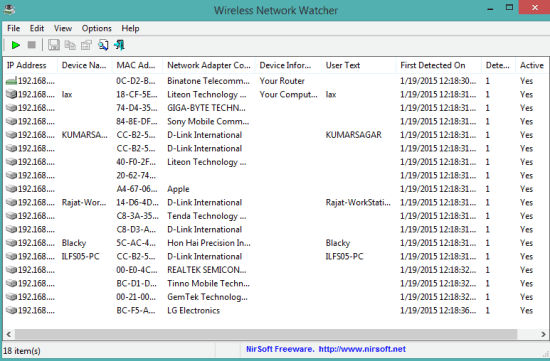
Task: Click the device icon on the REALTEK row
Action: pyautogui.click(x=11, y=270)
